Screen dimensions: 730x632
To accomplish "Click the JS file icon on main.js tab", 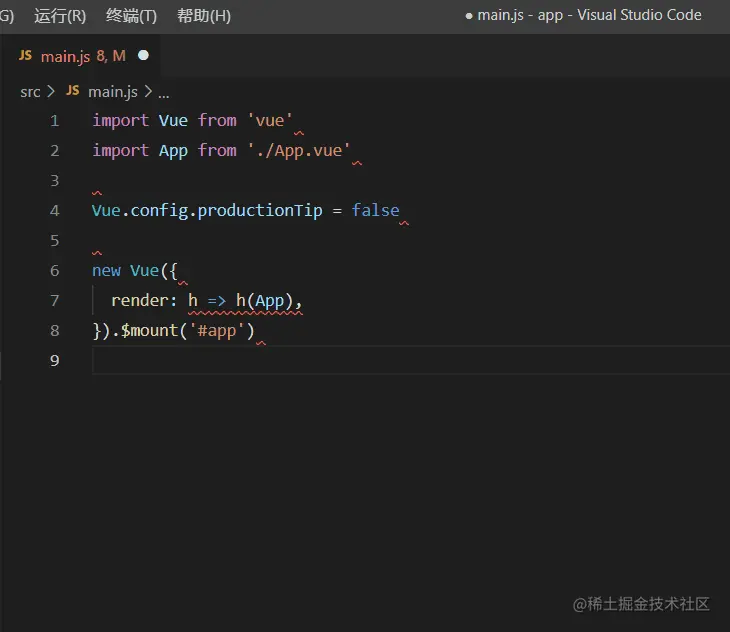I will 26,56.
